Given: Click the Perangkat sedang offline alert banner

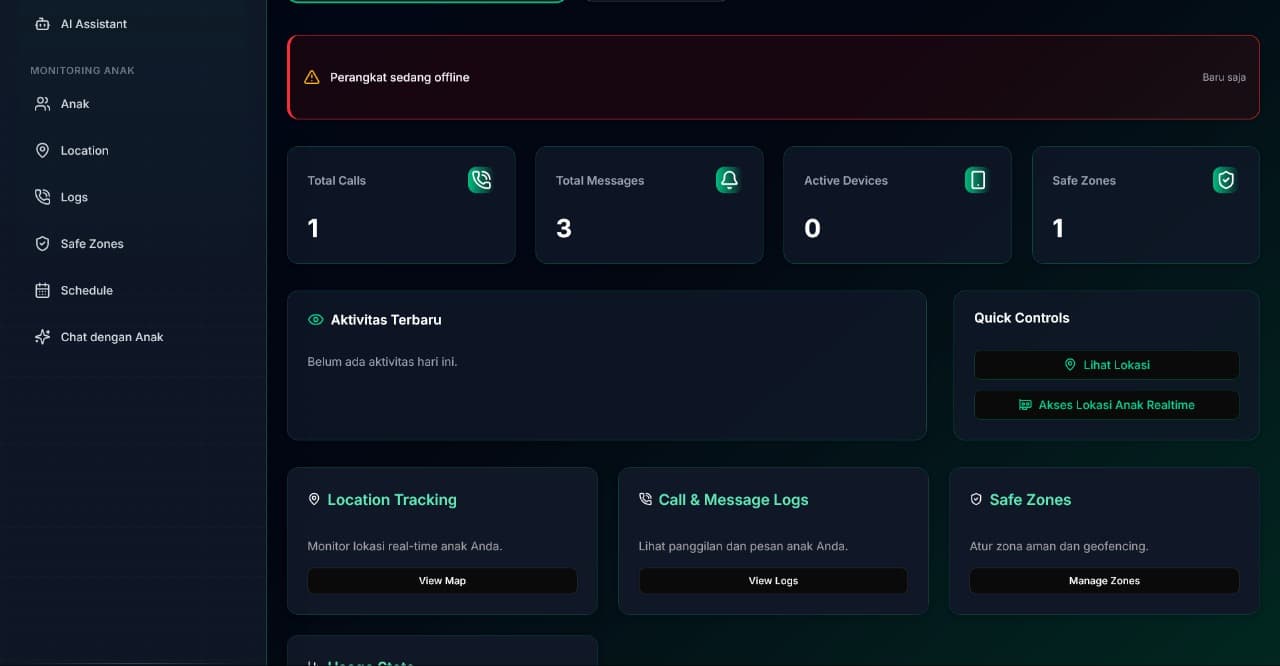Looking at the screenshot, I should tap(773, 77).
